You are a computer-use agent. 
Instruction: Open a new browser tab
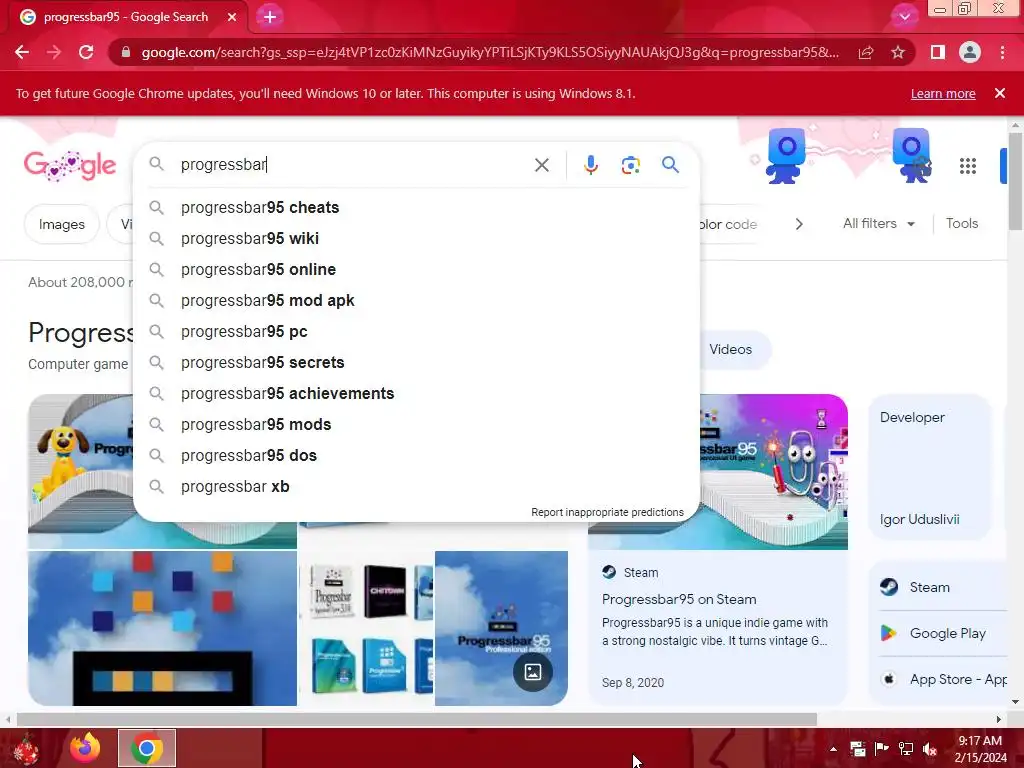270,17
